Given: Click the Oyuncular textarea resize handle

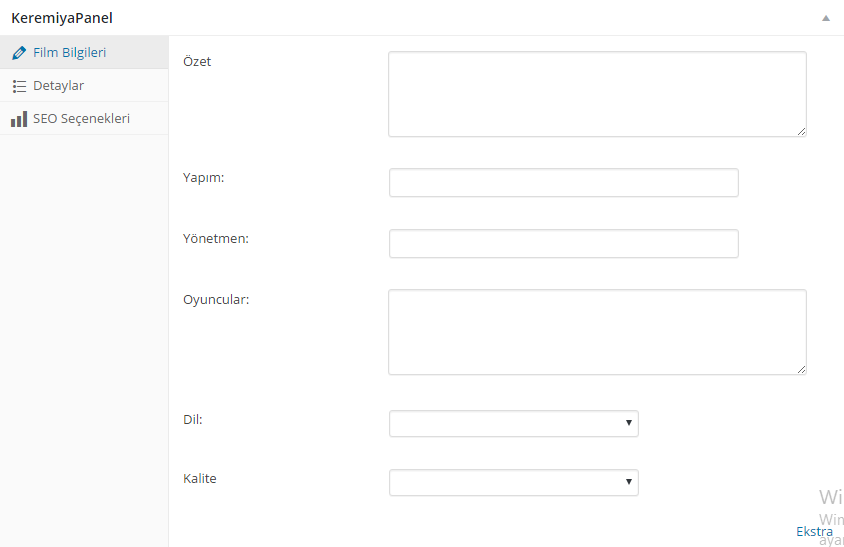Looking at the screenshot, I should point(801,369).
